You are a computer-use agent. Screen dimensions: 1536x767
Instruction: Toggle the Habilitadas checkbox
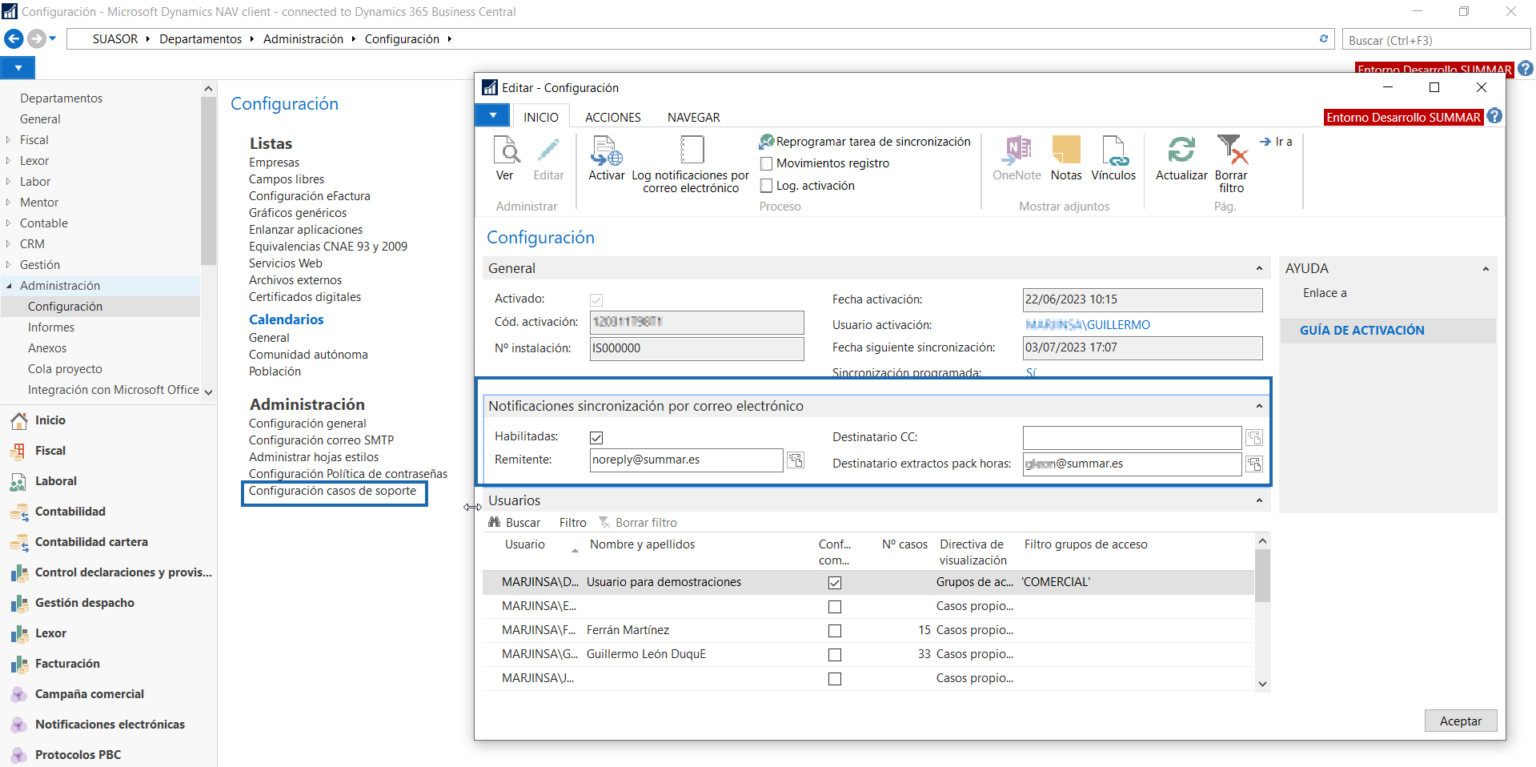pyautogui.click(x=597, y=437)
